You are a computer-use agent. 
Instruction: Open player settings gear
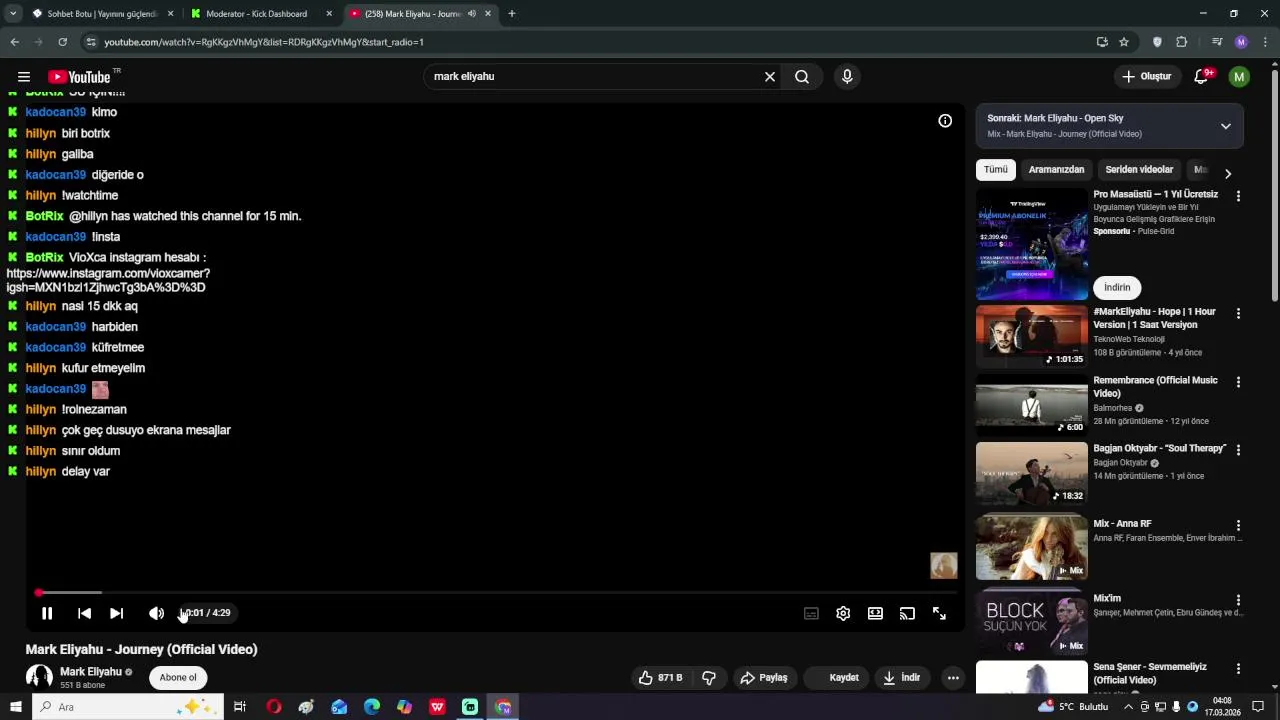[x=843, y=614]
